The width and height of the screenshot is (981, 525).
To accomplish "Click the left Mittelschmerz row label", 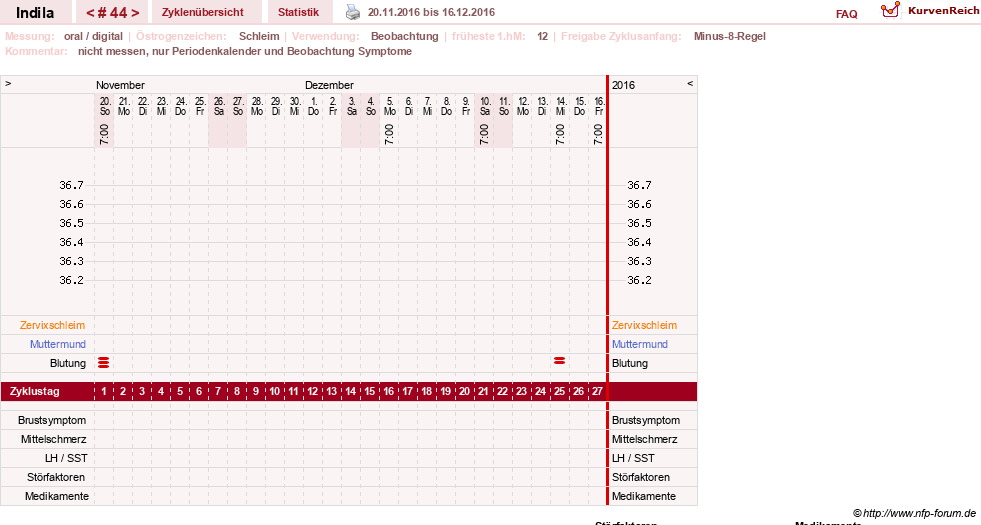I will click(x=53, y=439).
